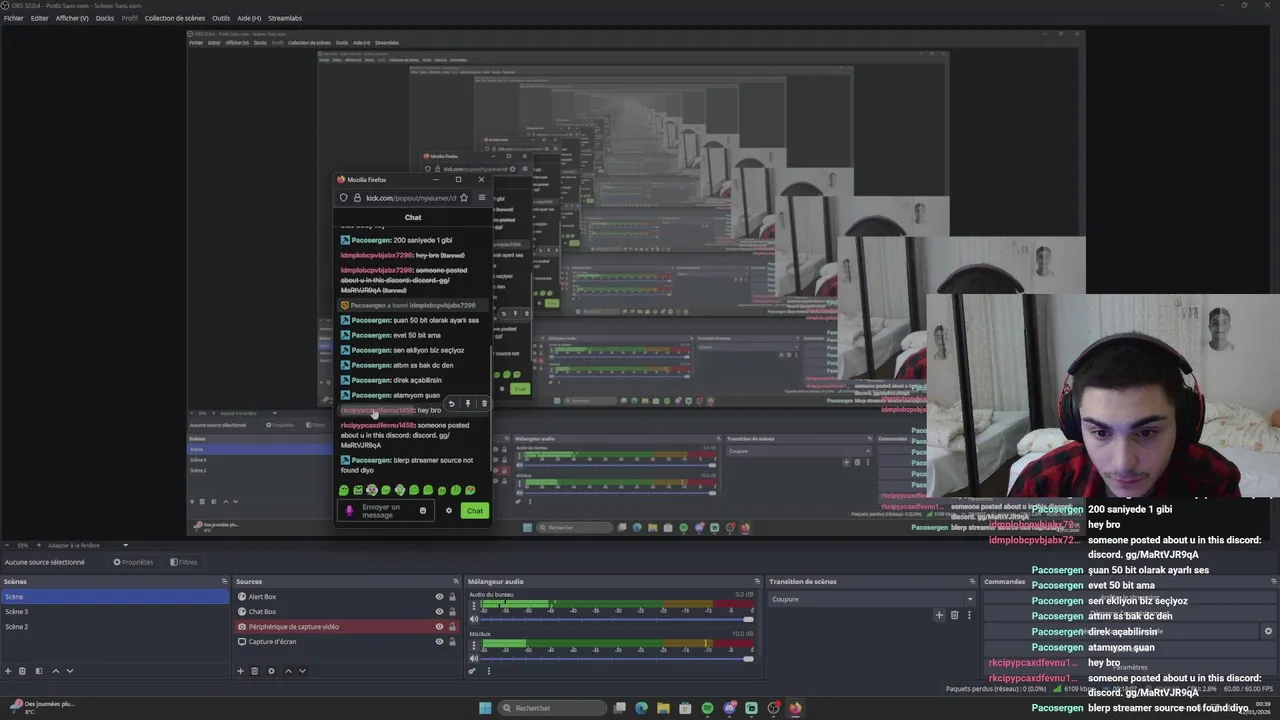
Task: Open the Fichier menu
Action: [13, 18]
